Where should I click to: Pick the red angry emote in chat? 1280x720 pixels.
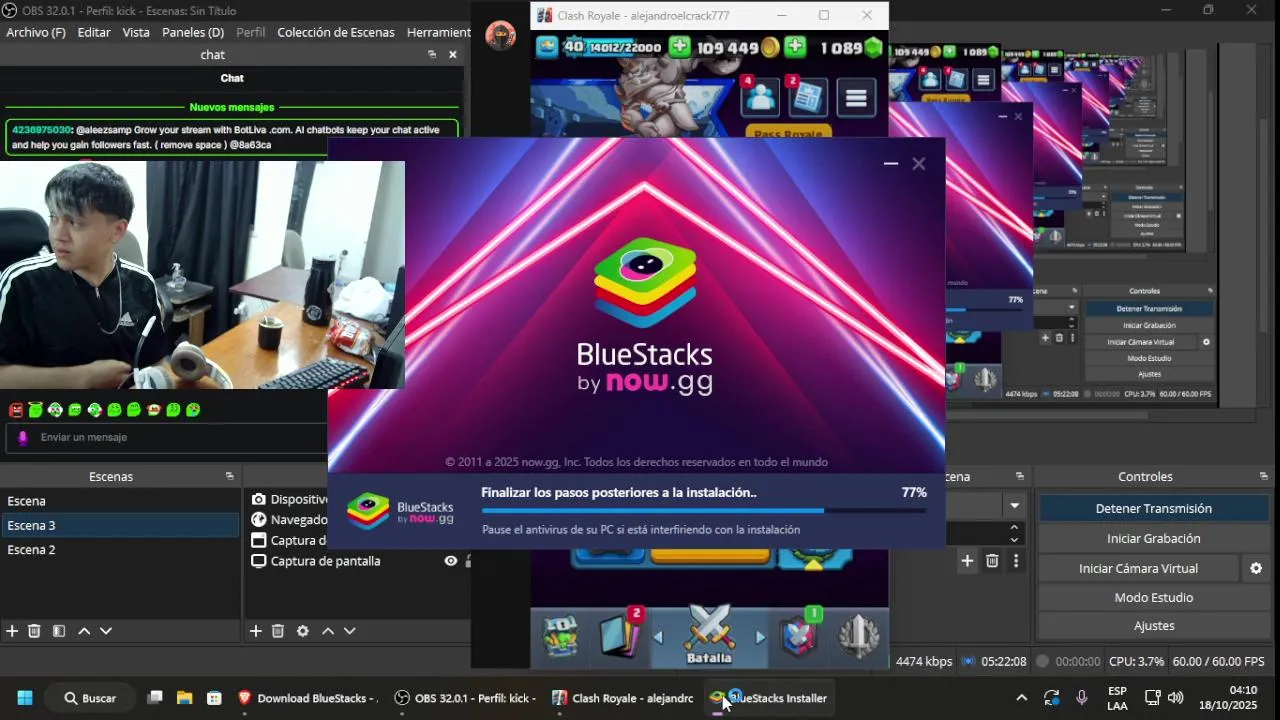point(16,410)
